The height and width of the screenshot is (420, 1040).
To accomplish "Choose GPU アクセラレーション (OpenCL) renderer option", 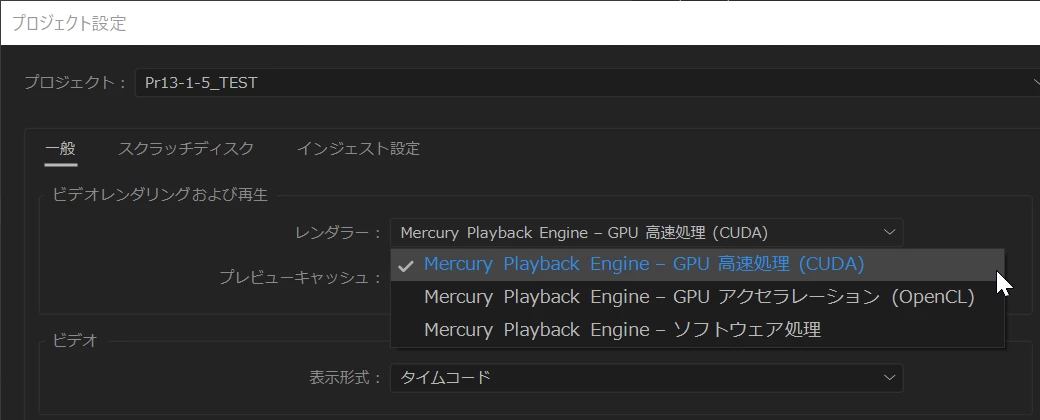I will coord(697,297).
